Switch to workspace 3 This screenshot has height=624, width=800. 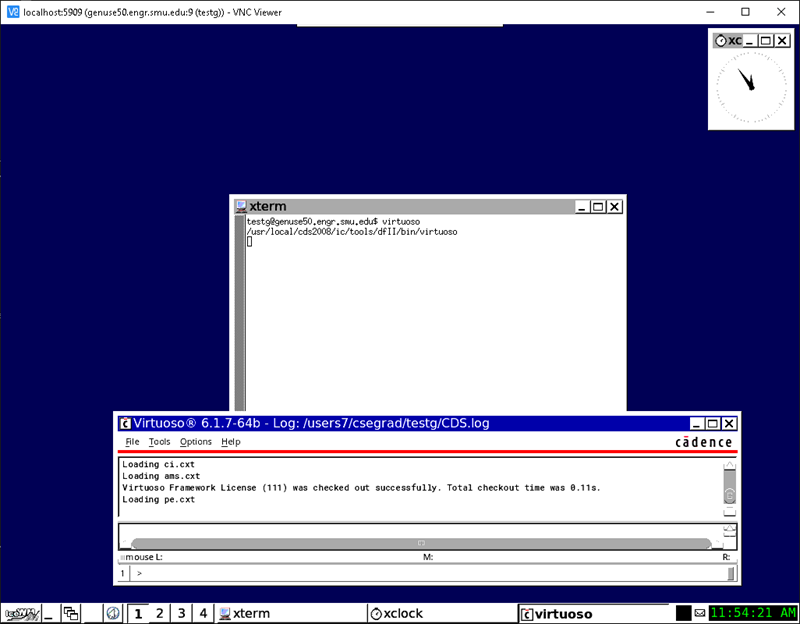point(182,613)
